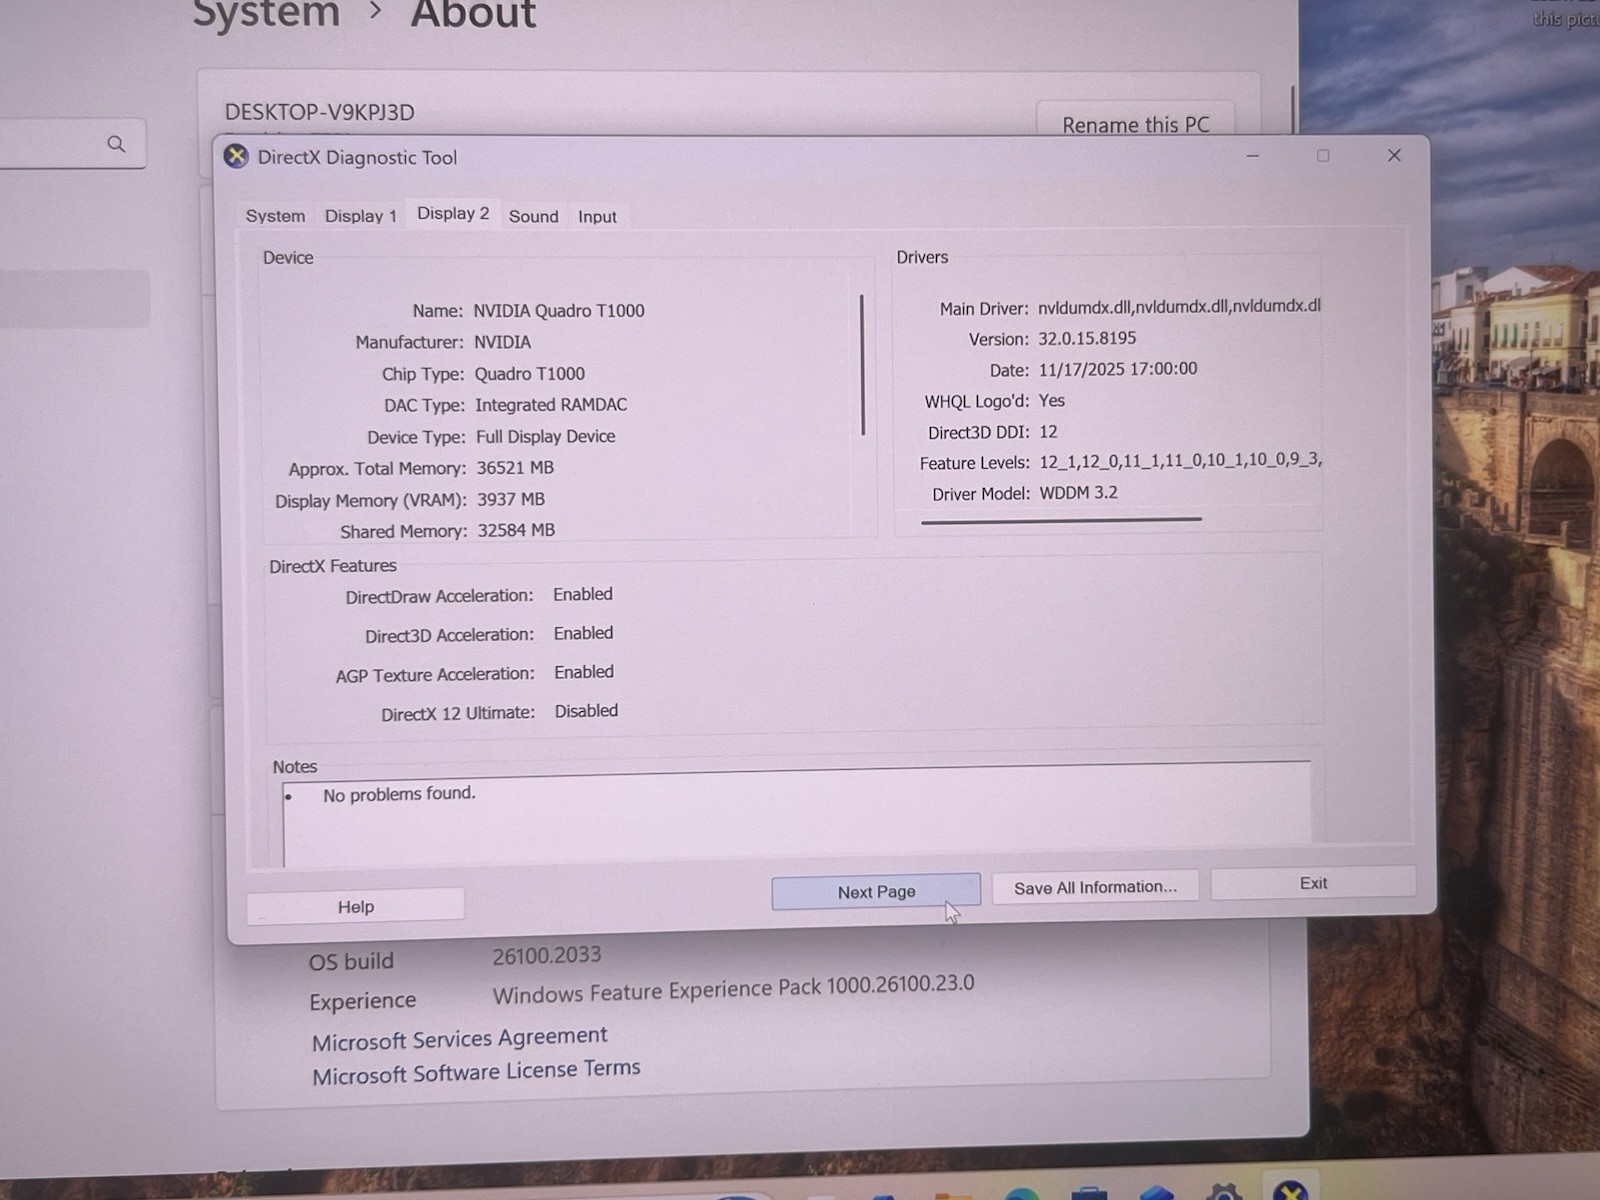Screen dimensions: 1600x1200
Task: Click the DirectX Diagnostic Tool title icon
Action: tap(236, 157)
